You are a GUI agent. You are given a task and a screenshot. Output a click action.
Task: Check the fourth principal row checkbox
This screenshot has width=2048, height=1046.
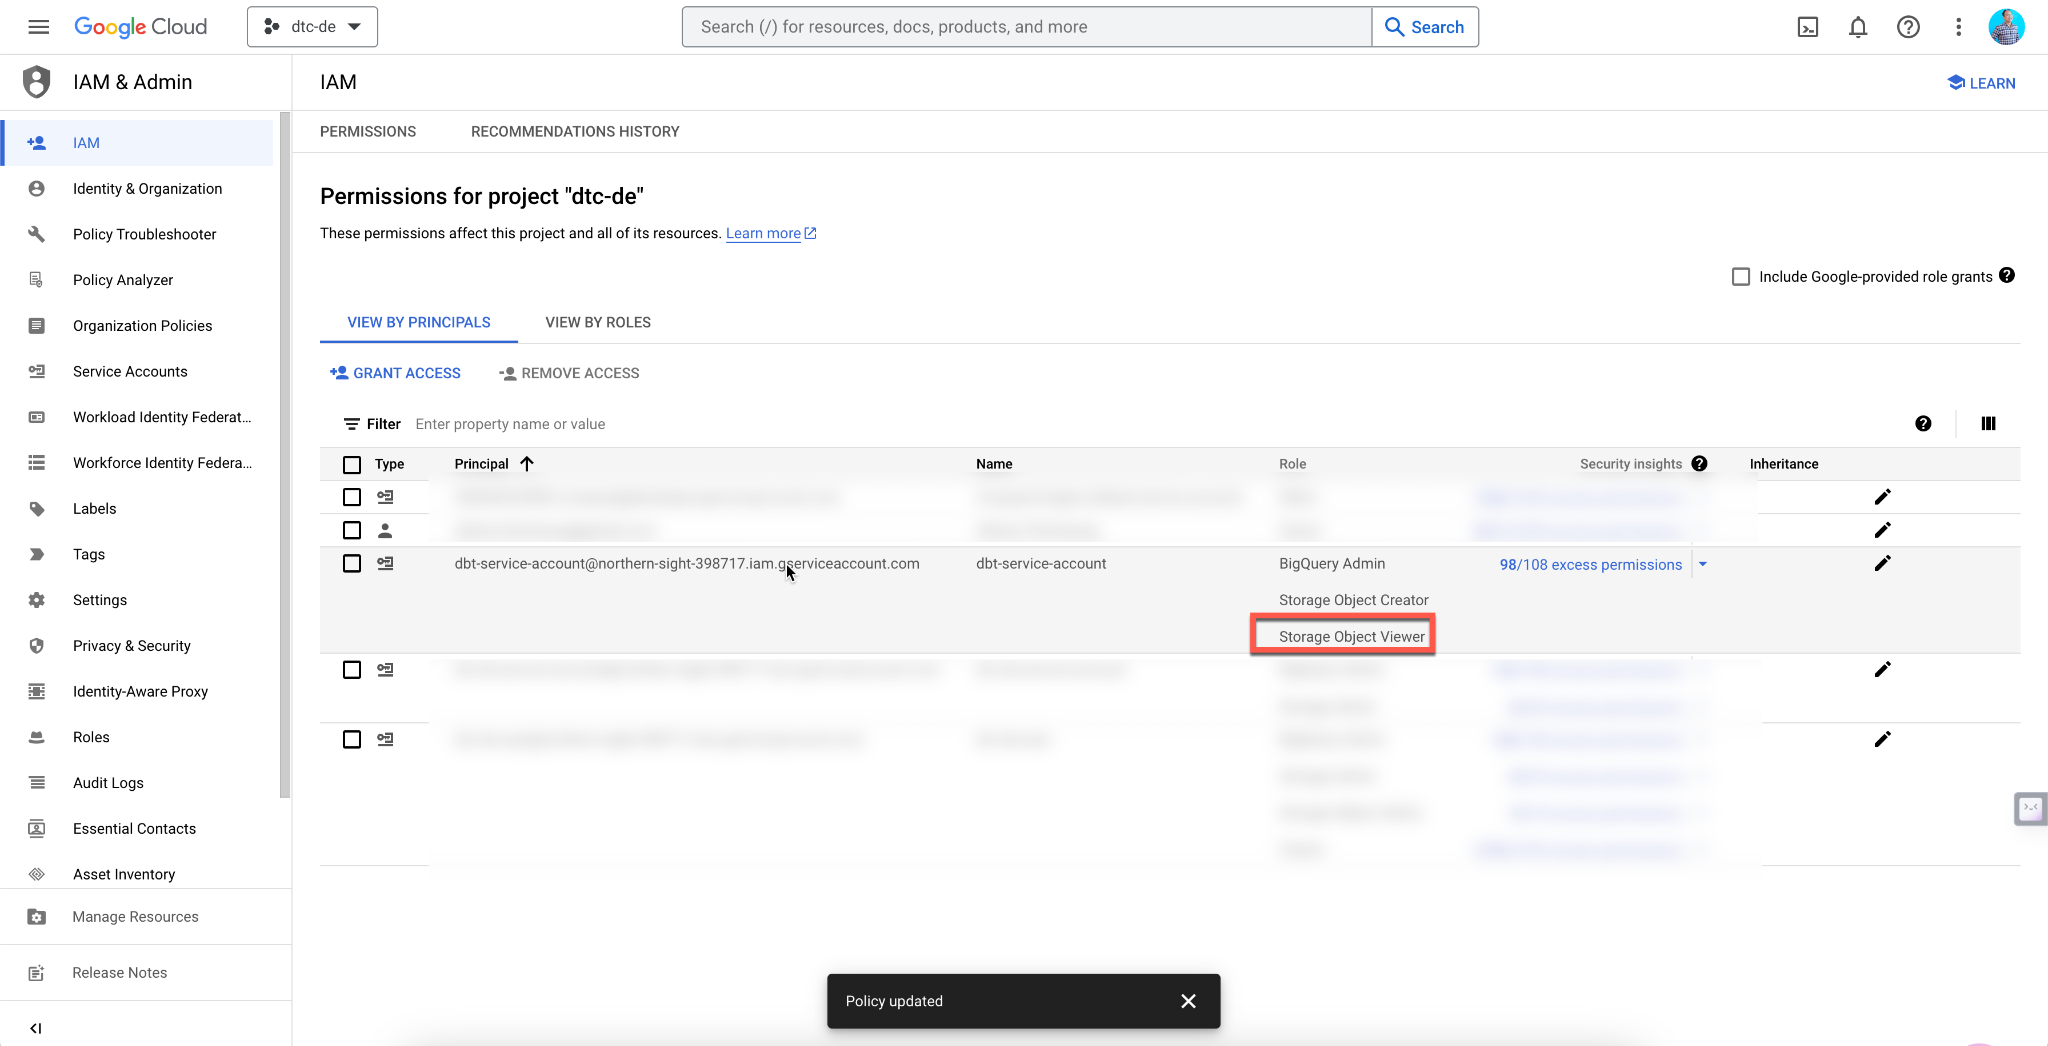352,669
